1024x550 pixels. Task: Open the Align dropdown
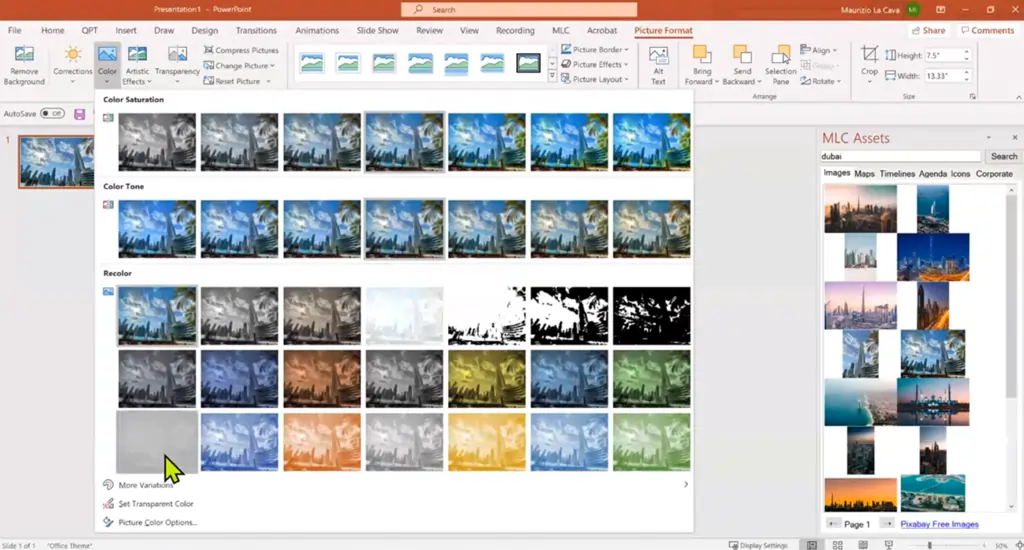tap(819, 50)
